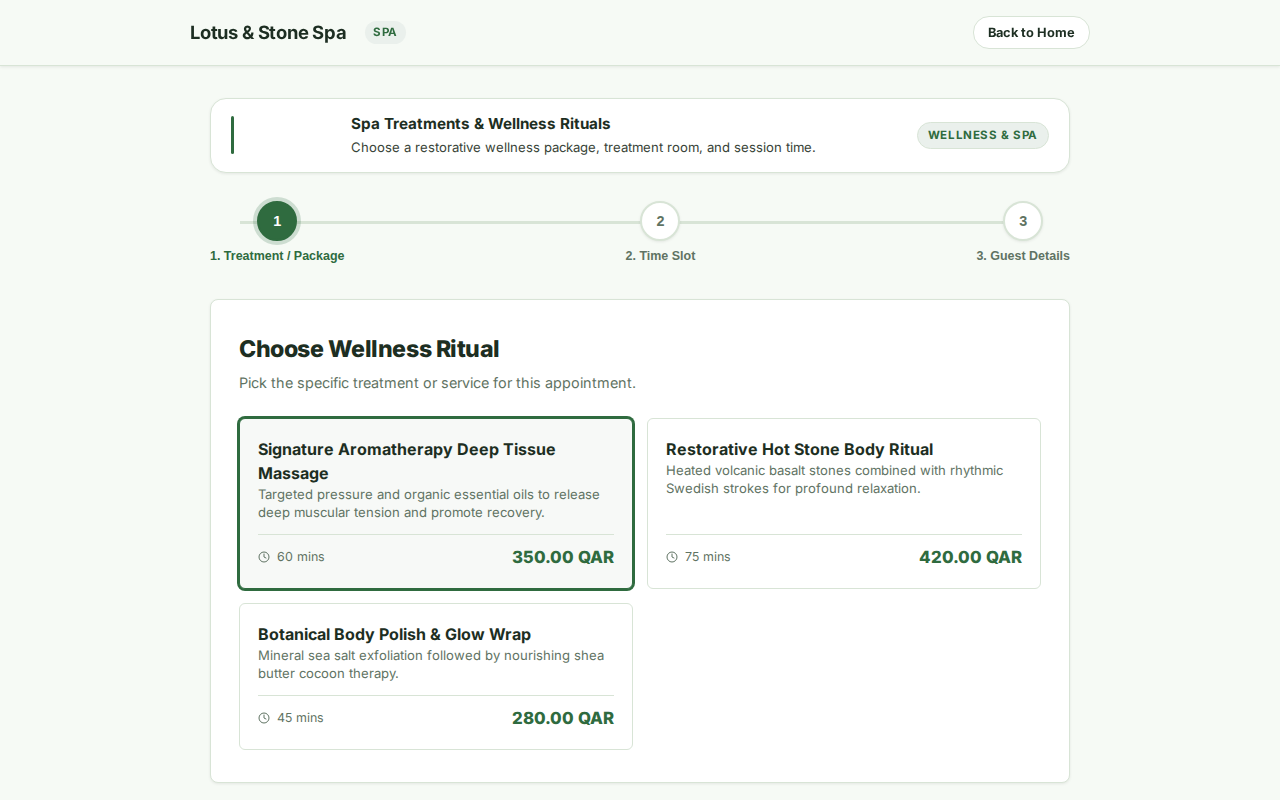Click the 'Choose a restorative wellness package' subtitle
Viewport: 1280px width, 800px height.
(x=583, y=148)
